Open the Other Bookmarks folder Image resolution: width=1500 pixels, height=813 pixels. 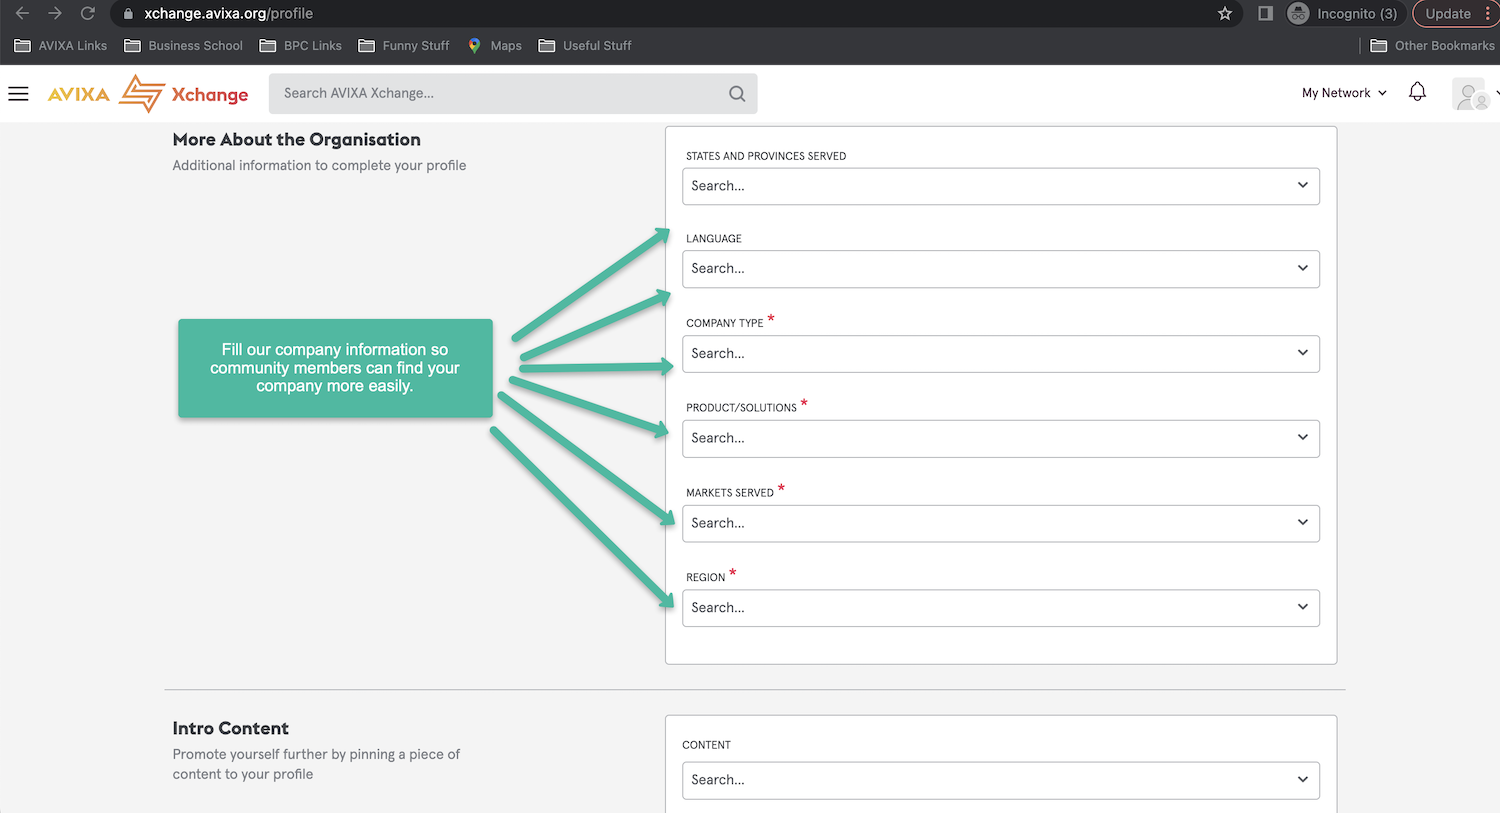pos(1432,45)
